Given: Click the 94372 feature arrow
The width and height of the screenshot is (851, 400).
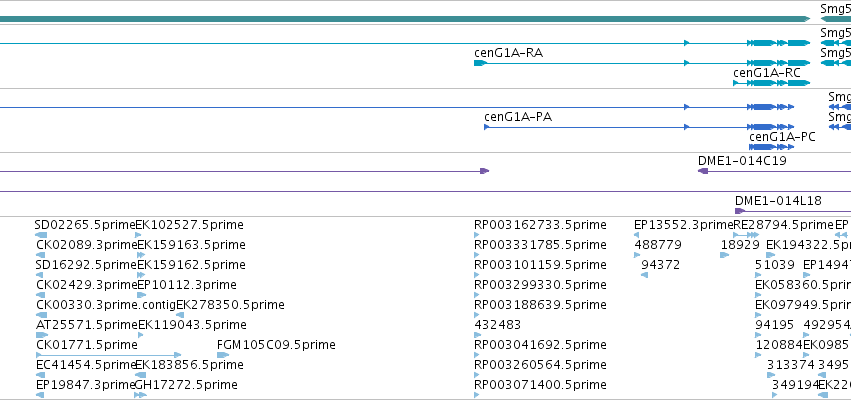Looking at the screenshot, I should point(644,275).
